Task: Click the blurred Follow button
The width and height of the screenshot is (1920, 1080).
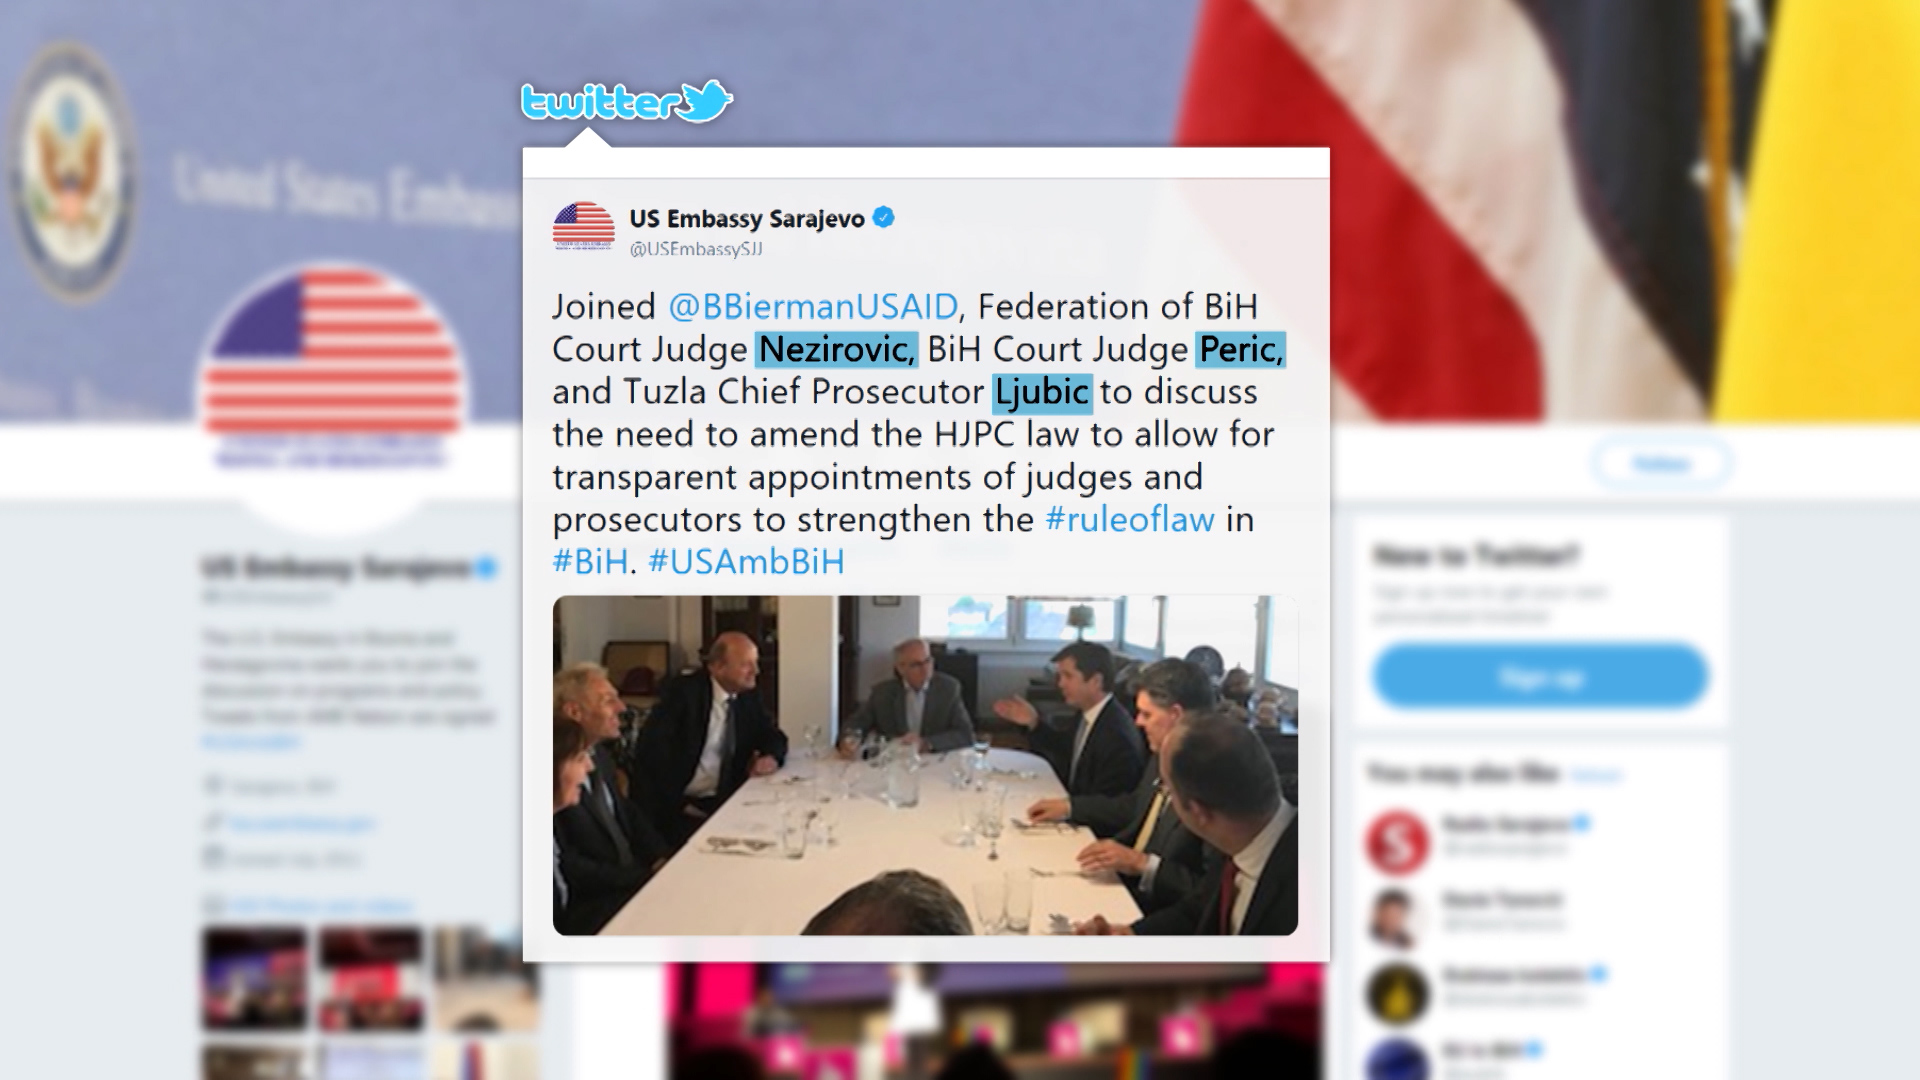Action: (1661, 463)
